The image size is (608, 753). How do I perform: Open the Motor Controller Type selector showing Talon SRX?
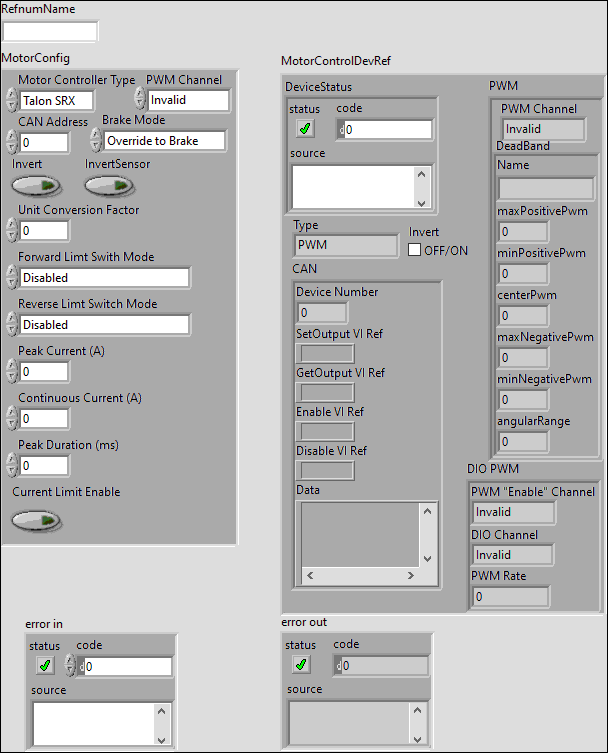(56, 101)
